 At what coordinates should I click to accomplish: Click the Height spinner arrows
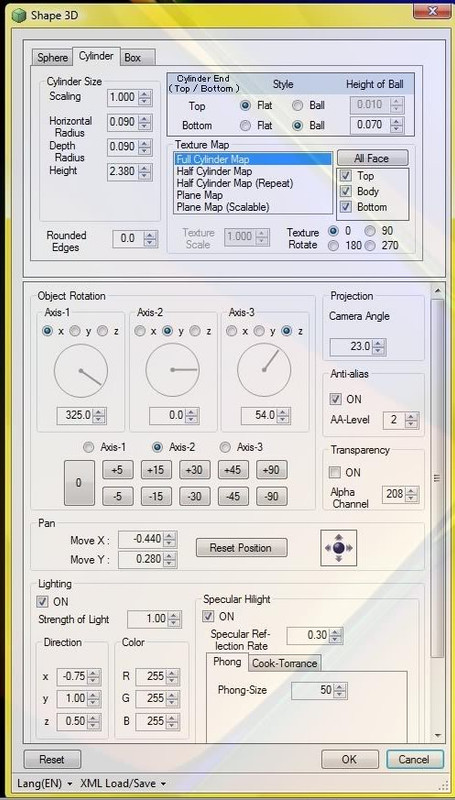click(145, 172)
